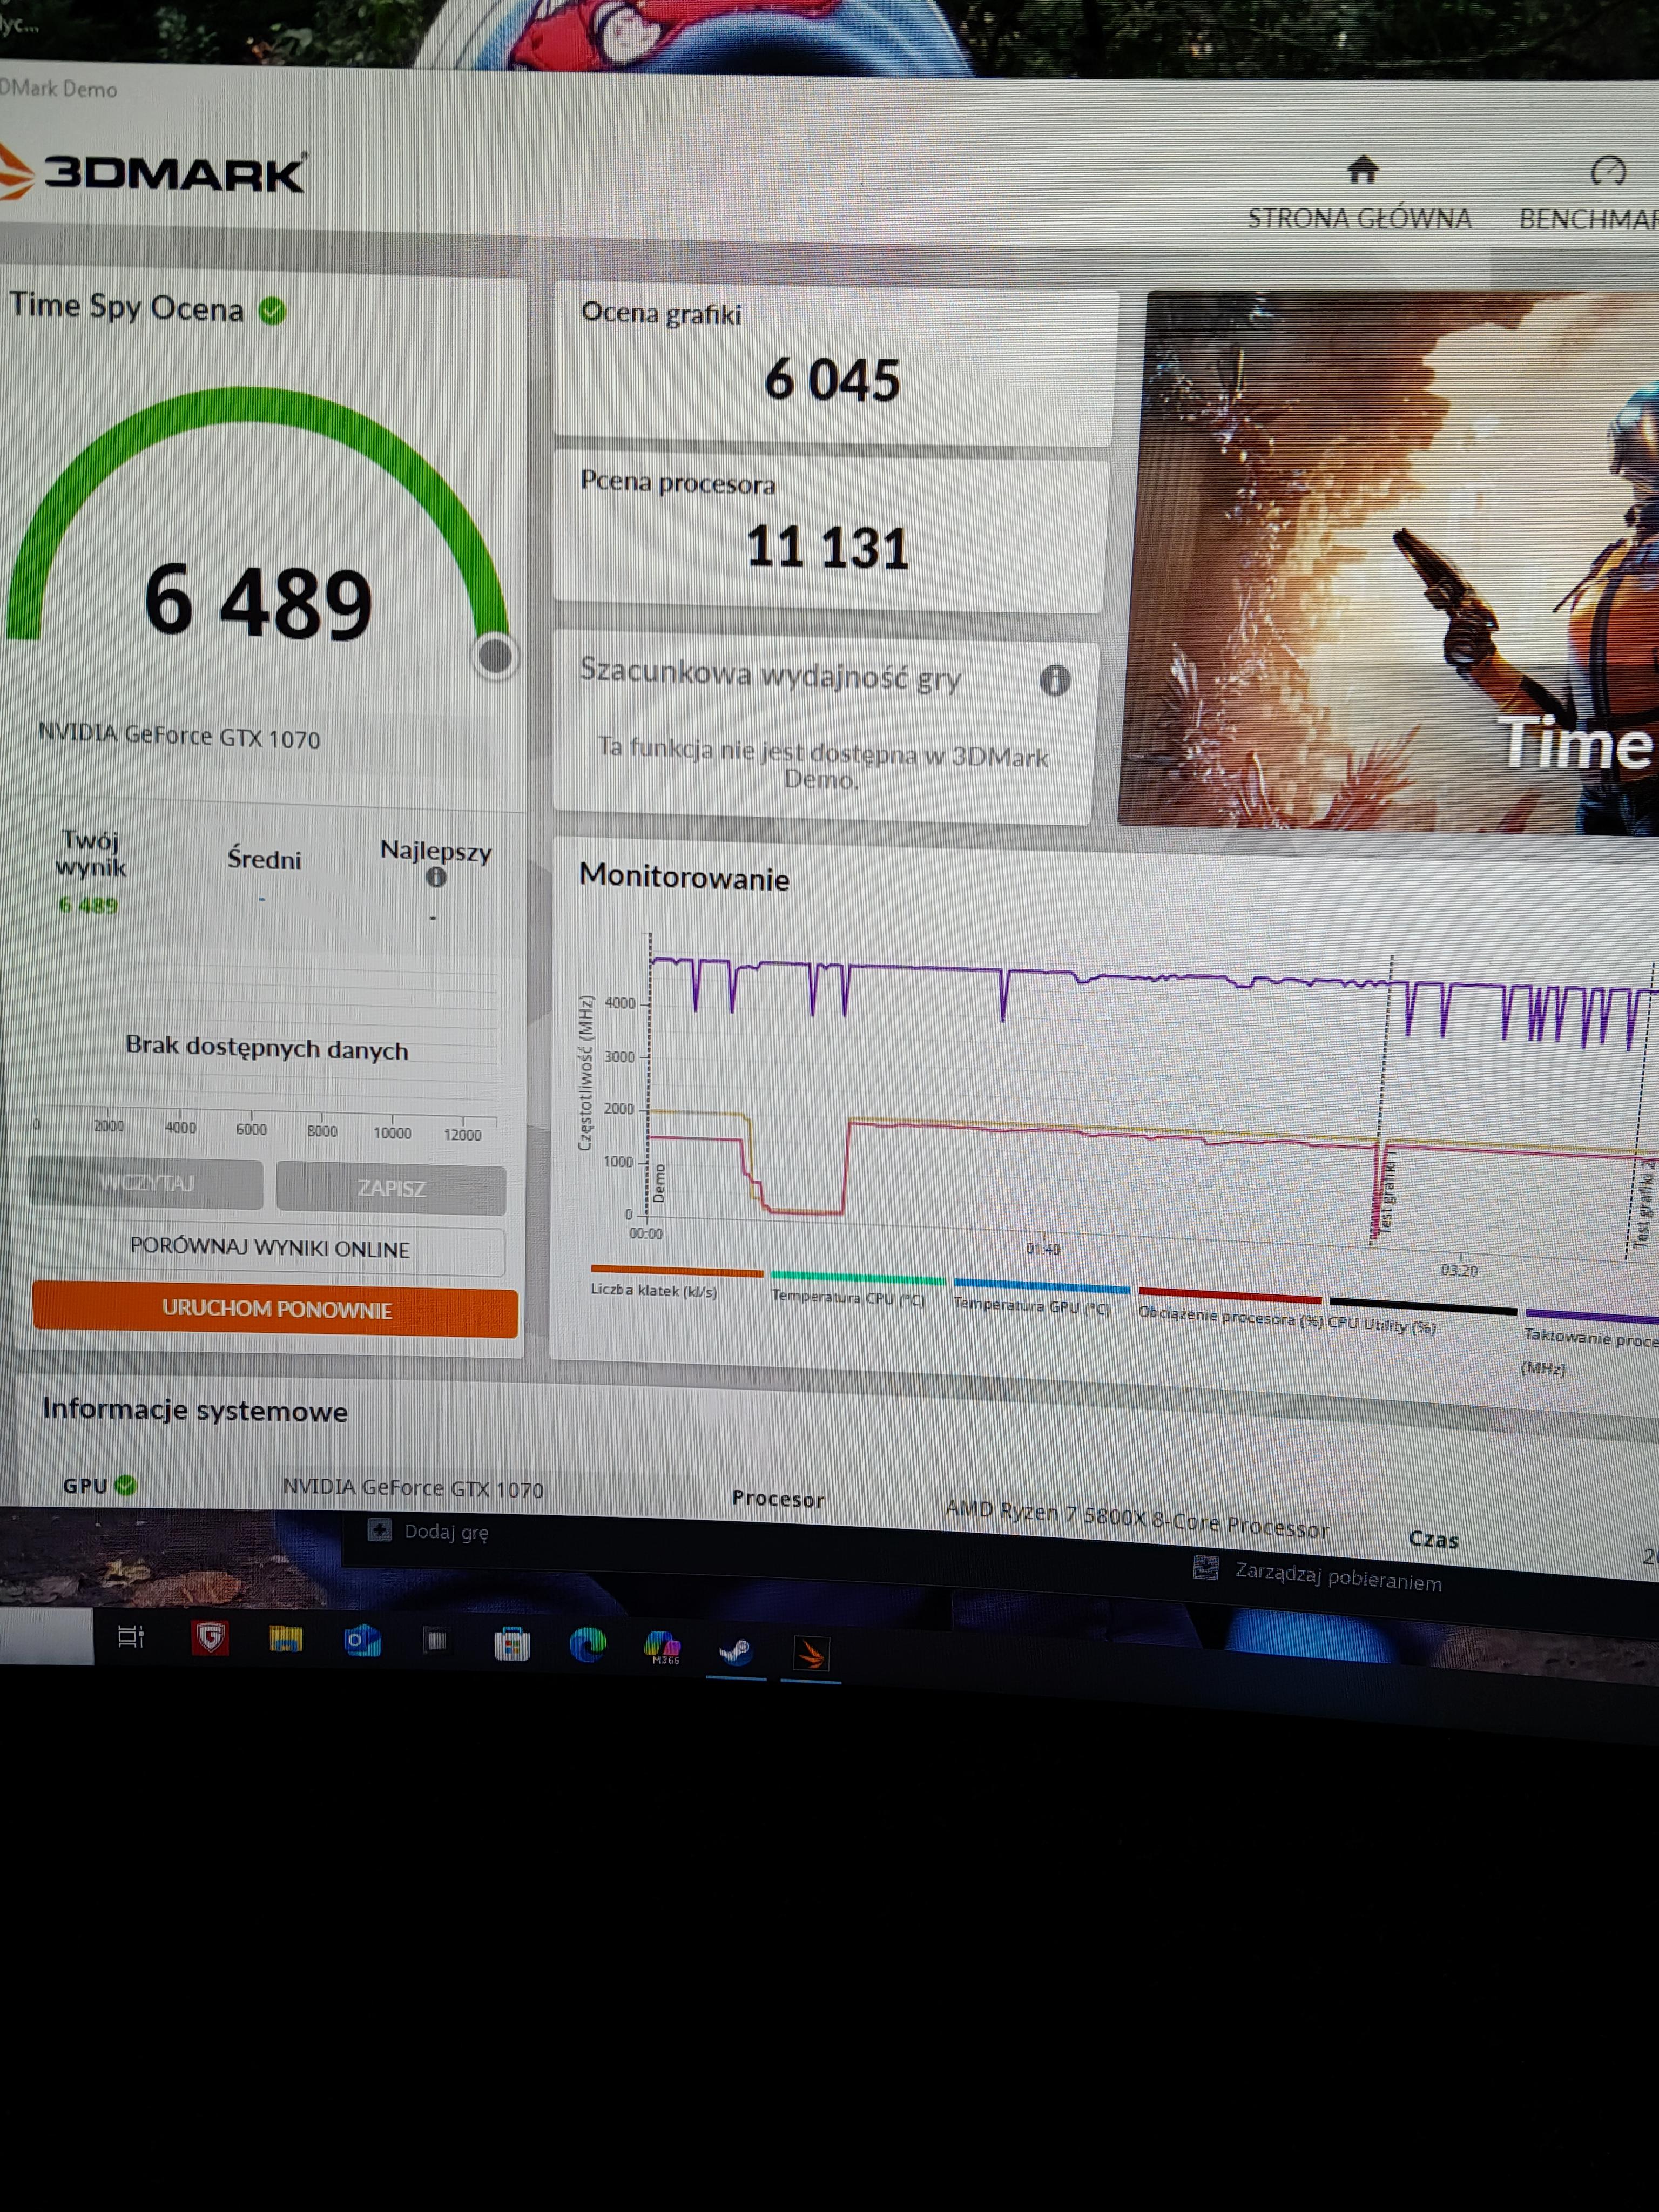
Task: Open Microsoft Edge in the taskbar
Action: 588,1645
